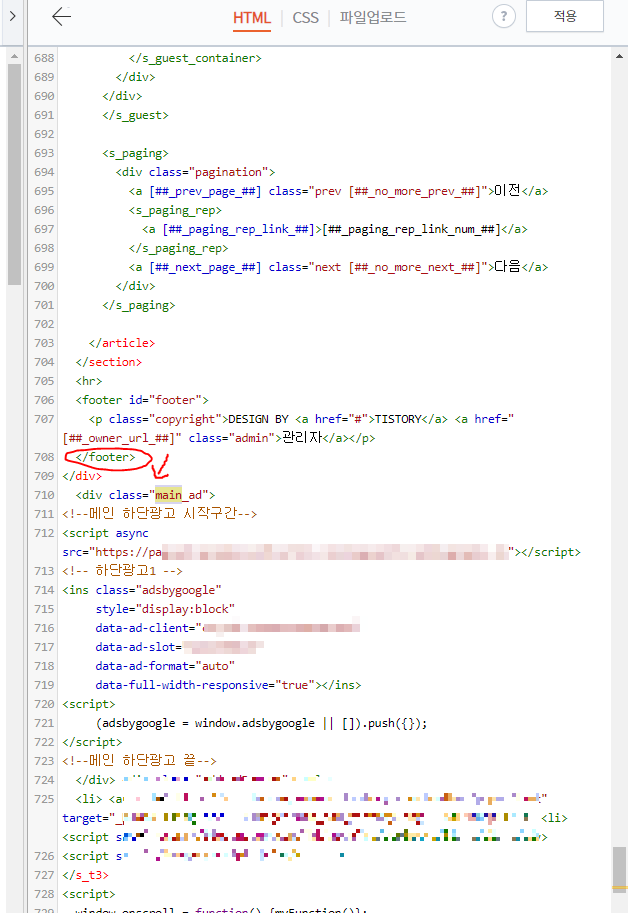Click the code editor scroll-up arrow
628x913 pixels.
(619, 56)
